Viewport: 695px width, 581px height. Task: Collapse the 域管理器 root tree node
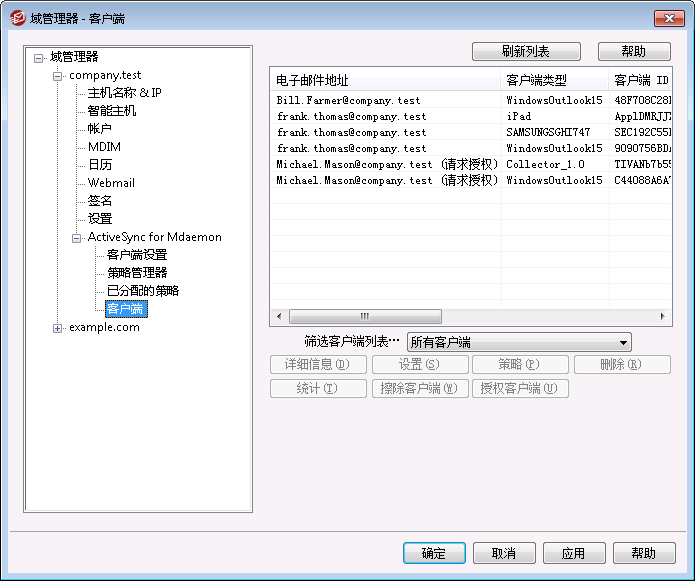point(39,58)
